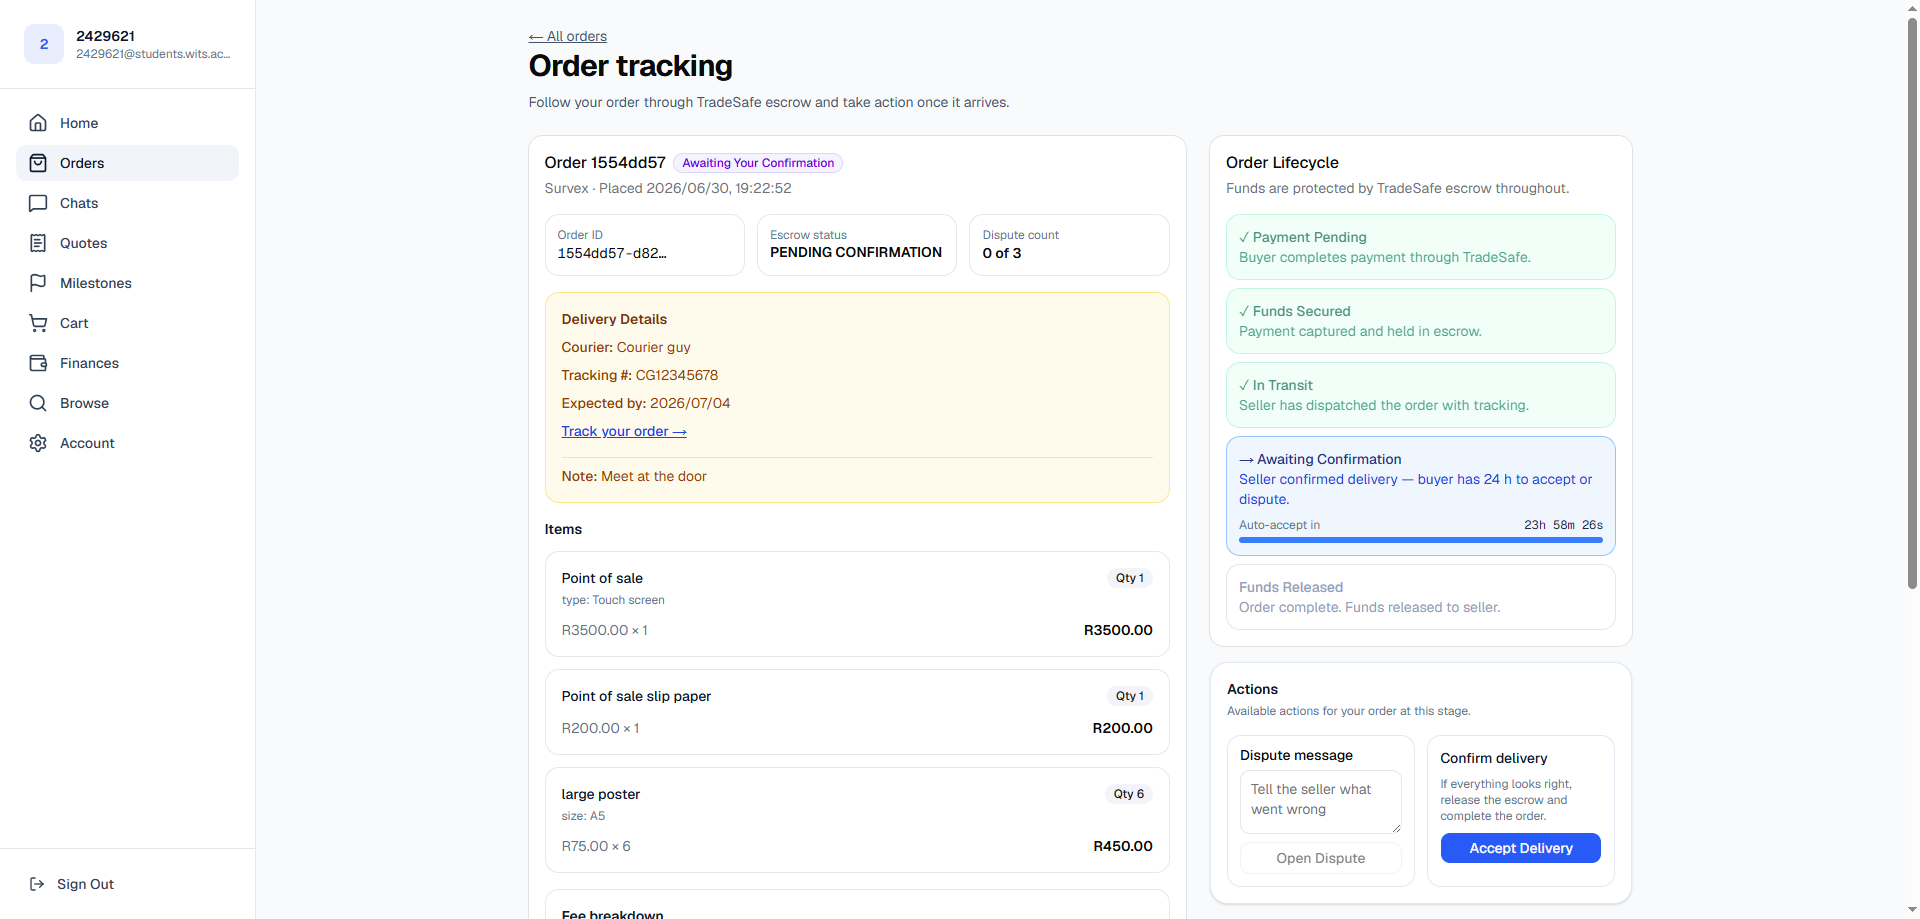The width and height of the screenshot is (1920, 919).
Task: Click the Funds Secured lifecycle step
Action: (x=1420, y=321)
